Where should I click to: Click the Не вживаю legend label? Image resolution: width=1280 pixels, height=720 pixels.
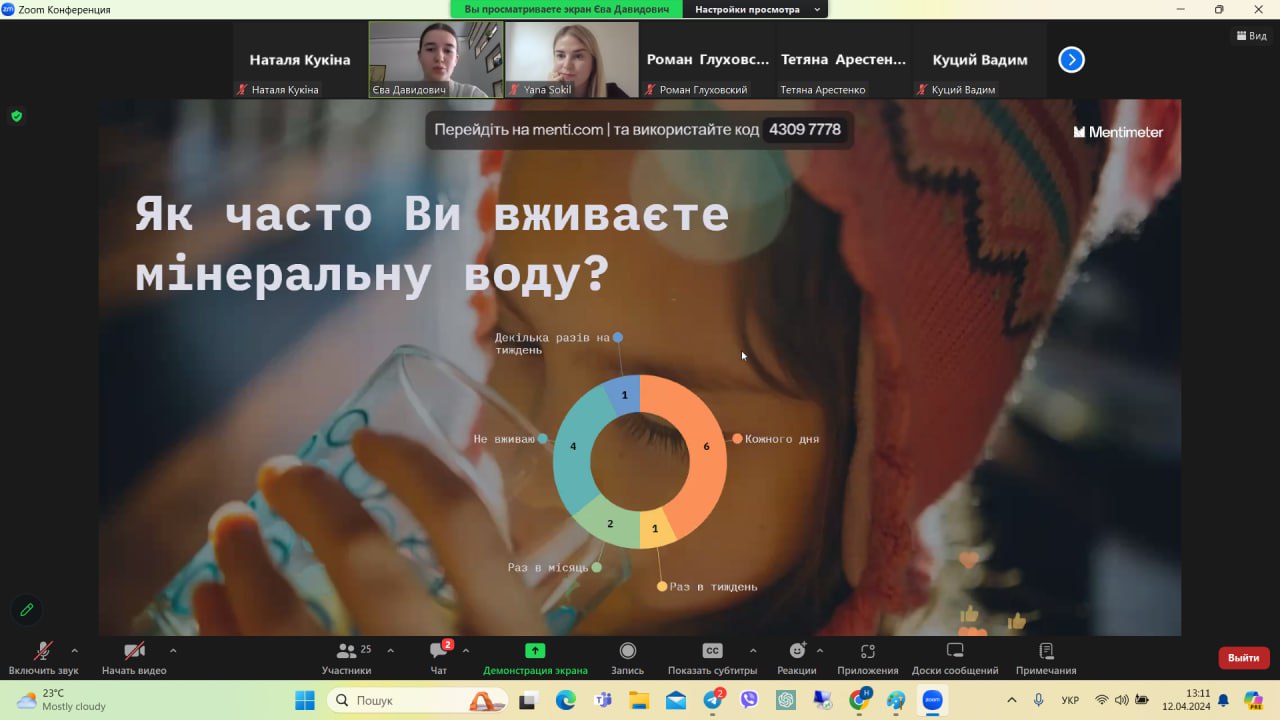(x=504, y=439)
